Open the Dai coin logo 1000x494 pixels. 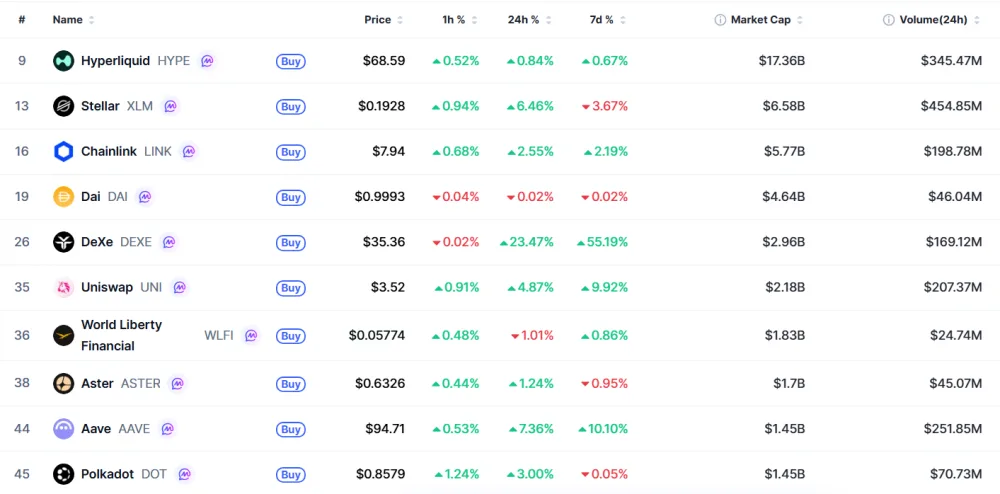click(x=64, y=197)
